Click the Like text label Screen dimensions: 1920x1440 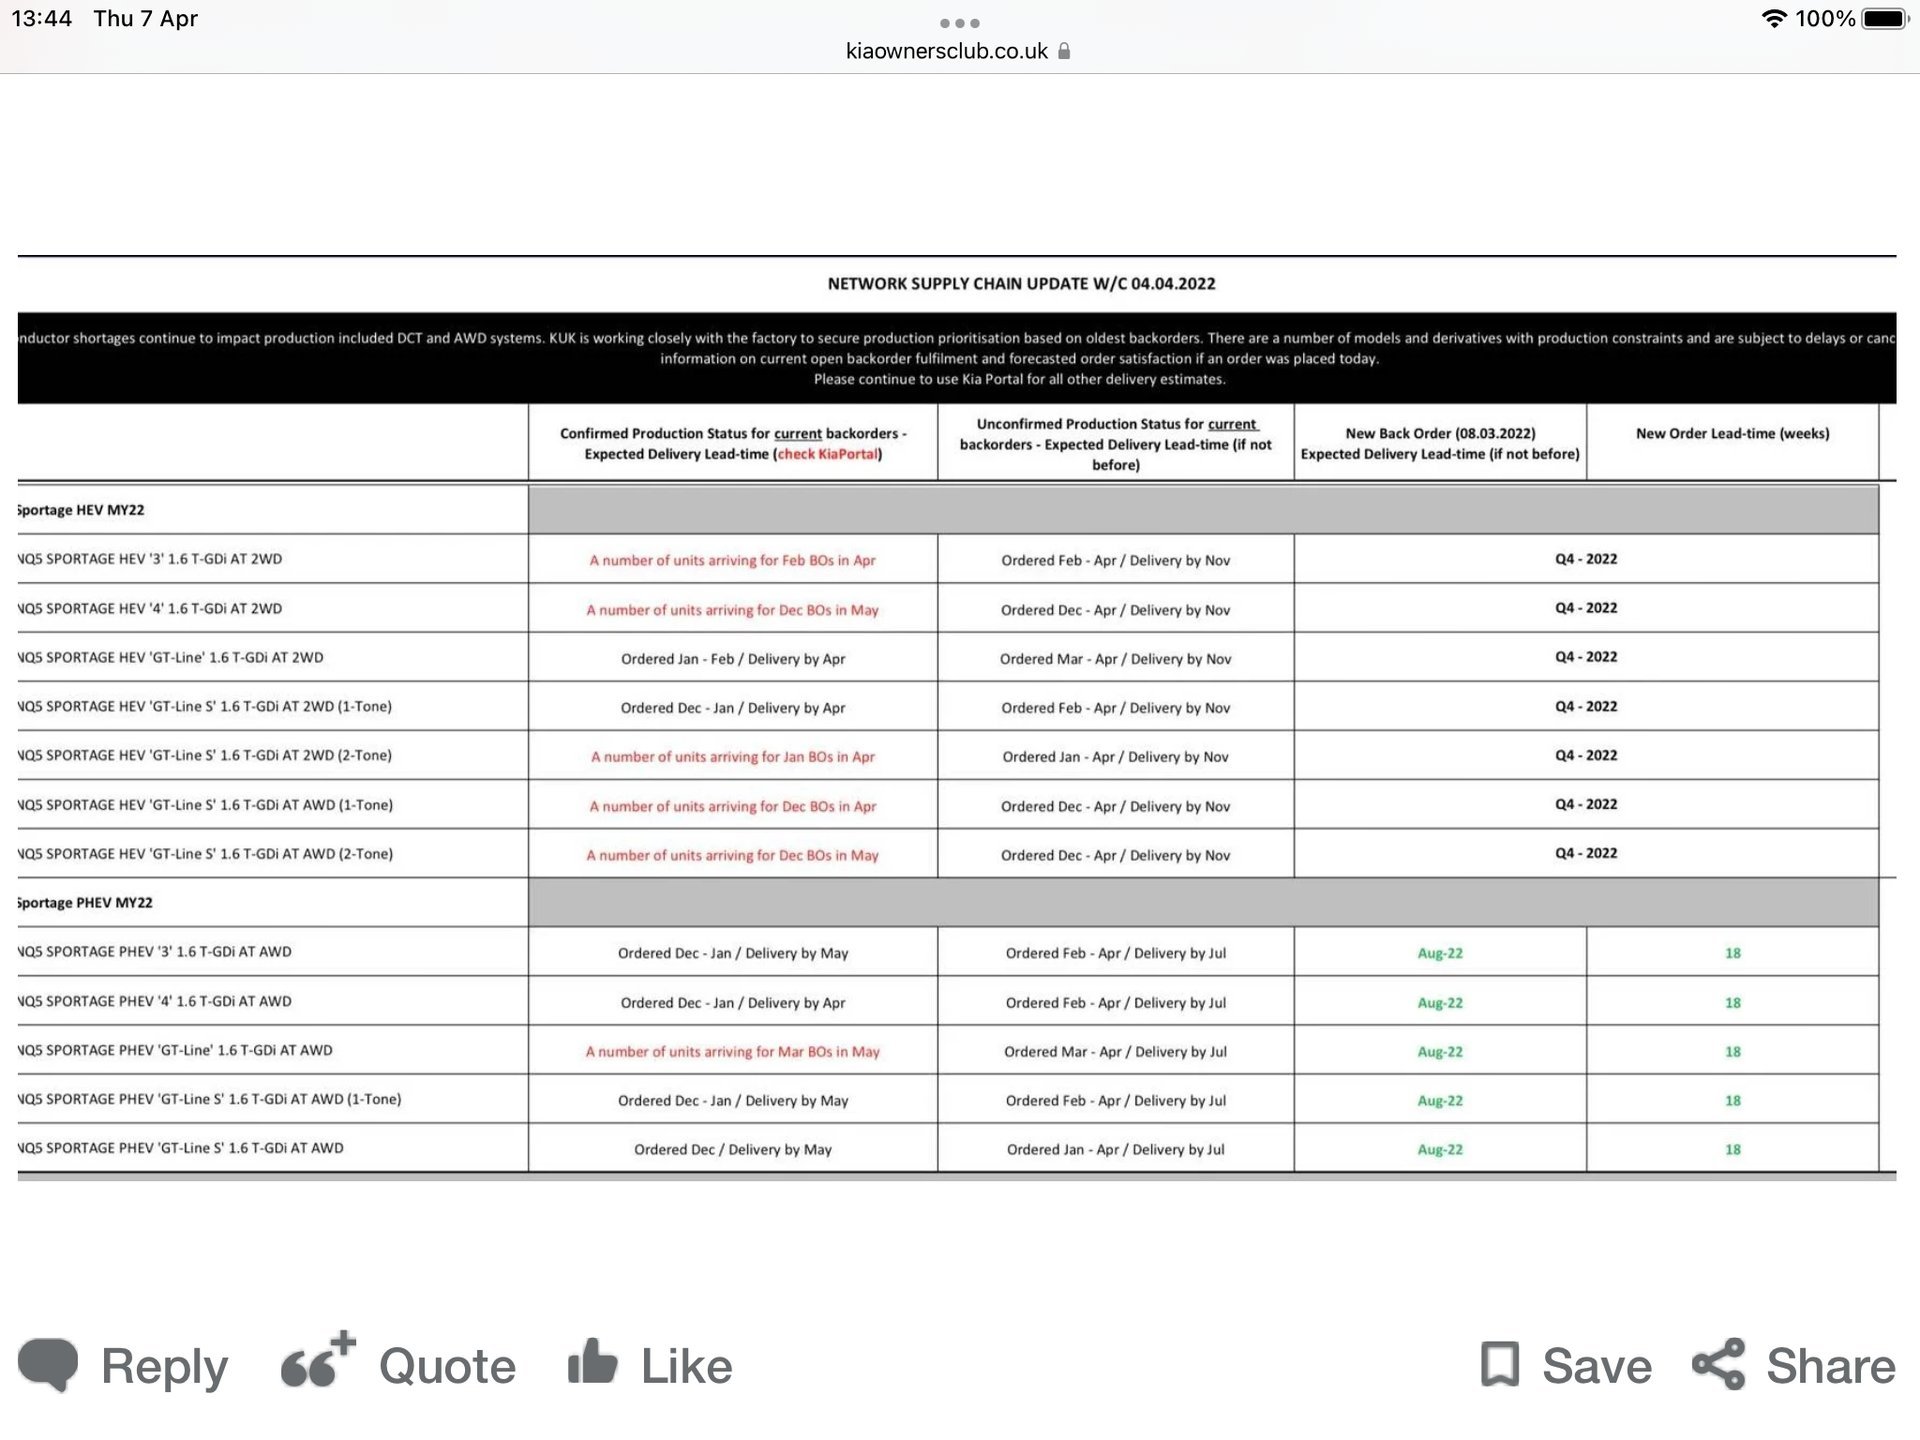pyautogui.click(x=686, y=1366)
